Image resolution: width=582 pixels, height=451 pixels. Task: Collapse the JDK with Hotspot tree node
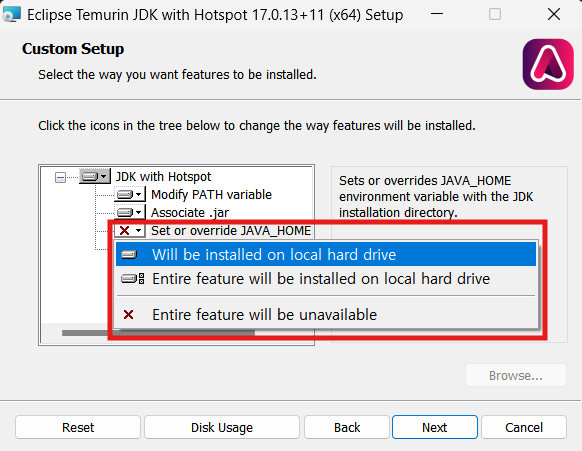[x=60, y=177]
